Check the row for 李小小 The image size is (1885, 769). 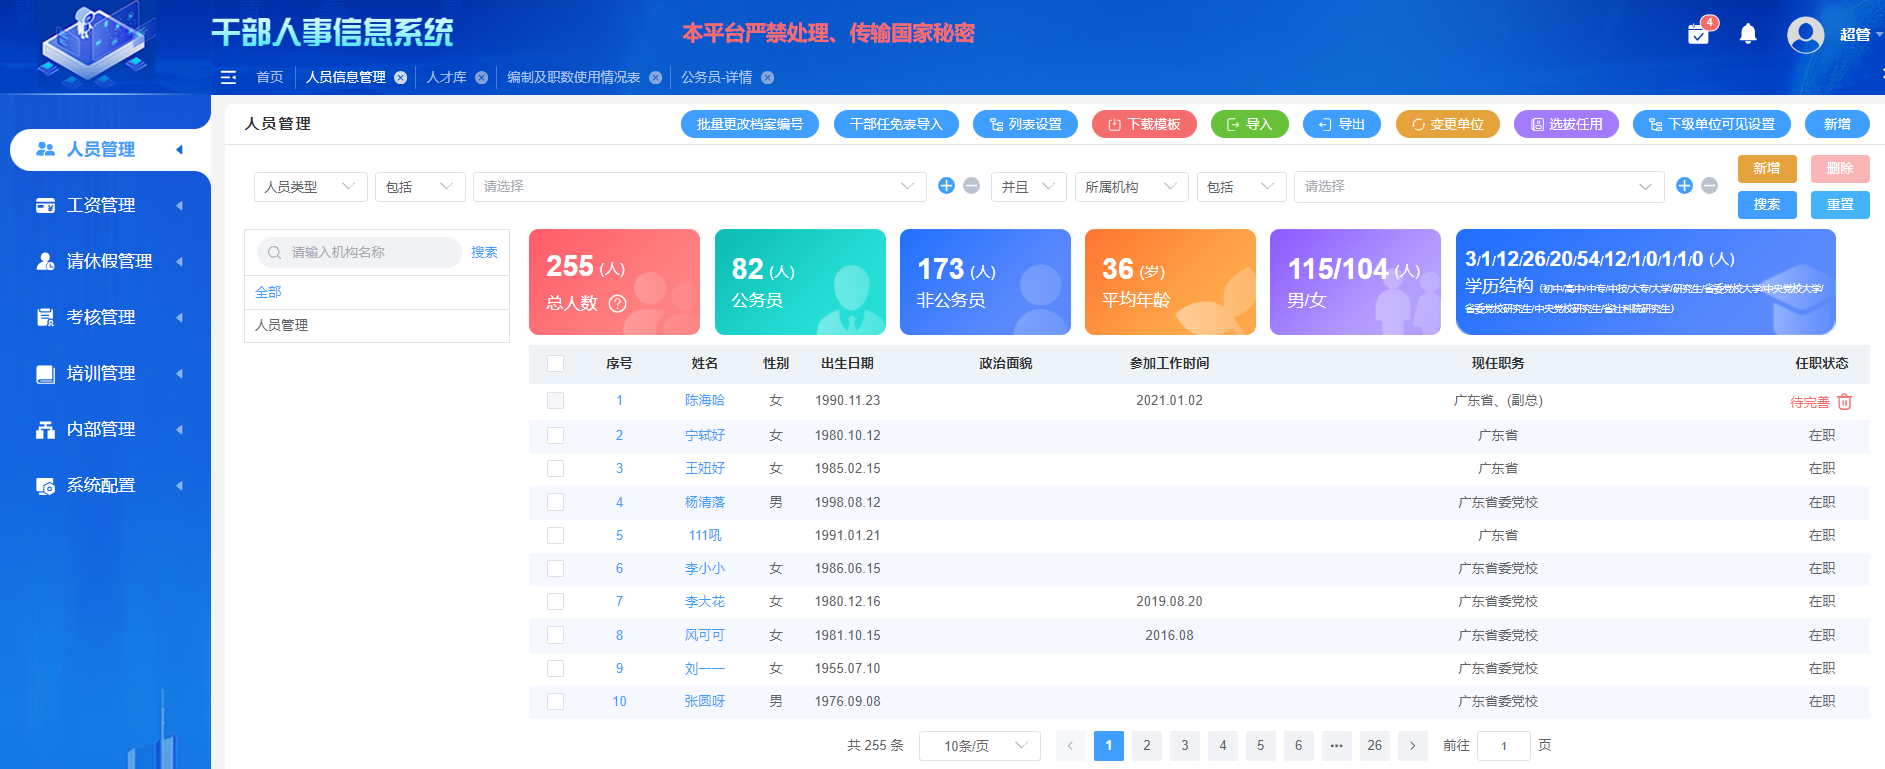click(555, 568)
